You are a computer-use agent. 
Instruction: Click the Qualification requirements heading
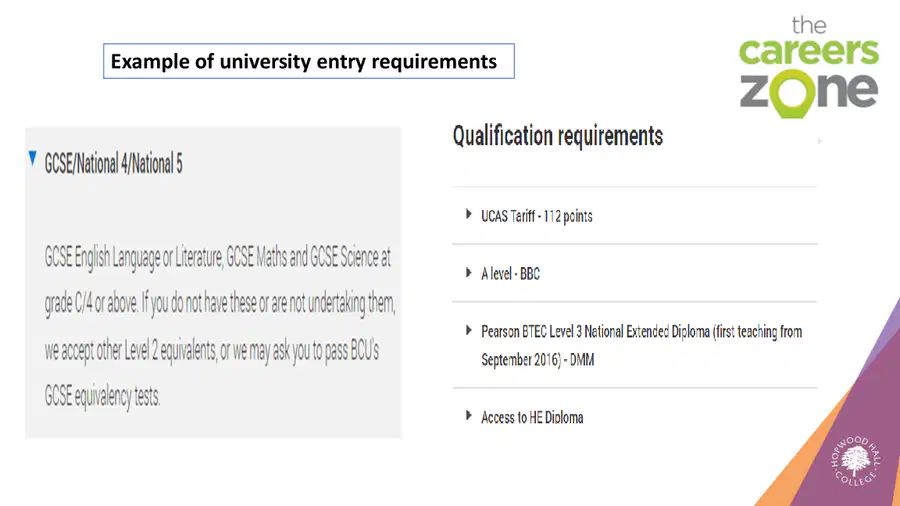557,137
